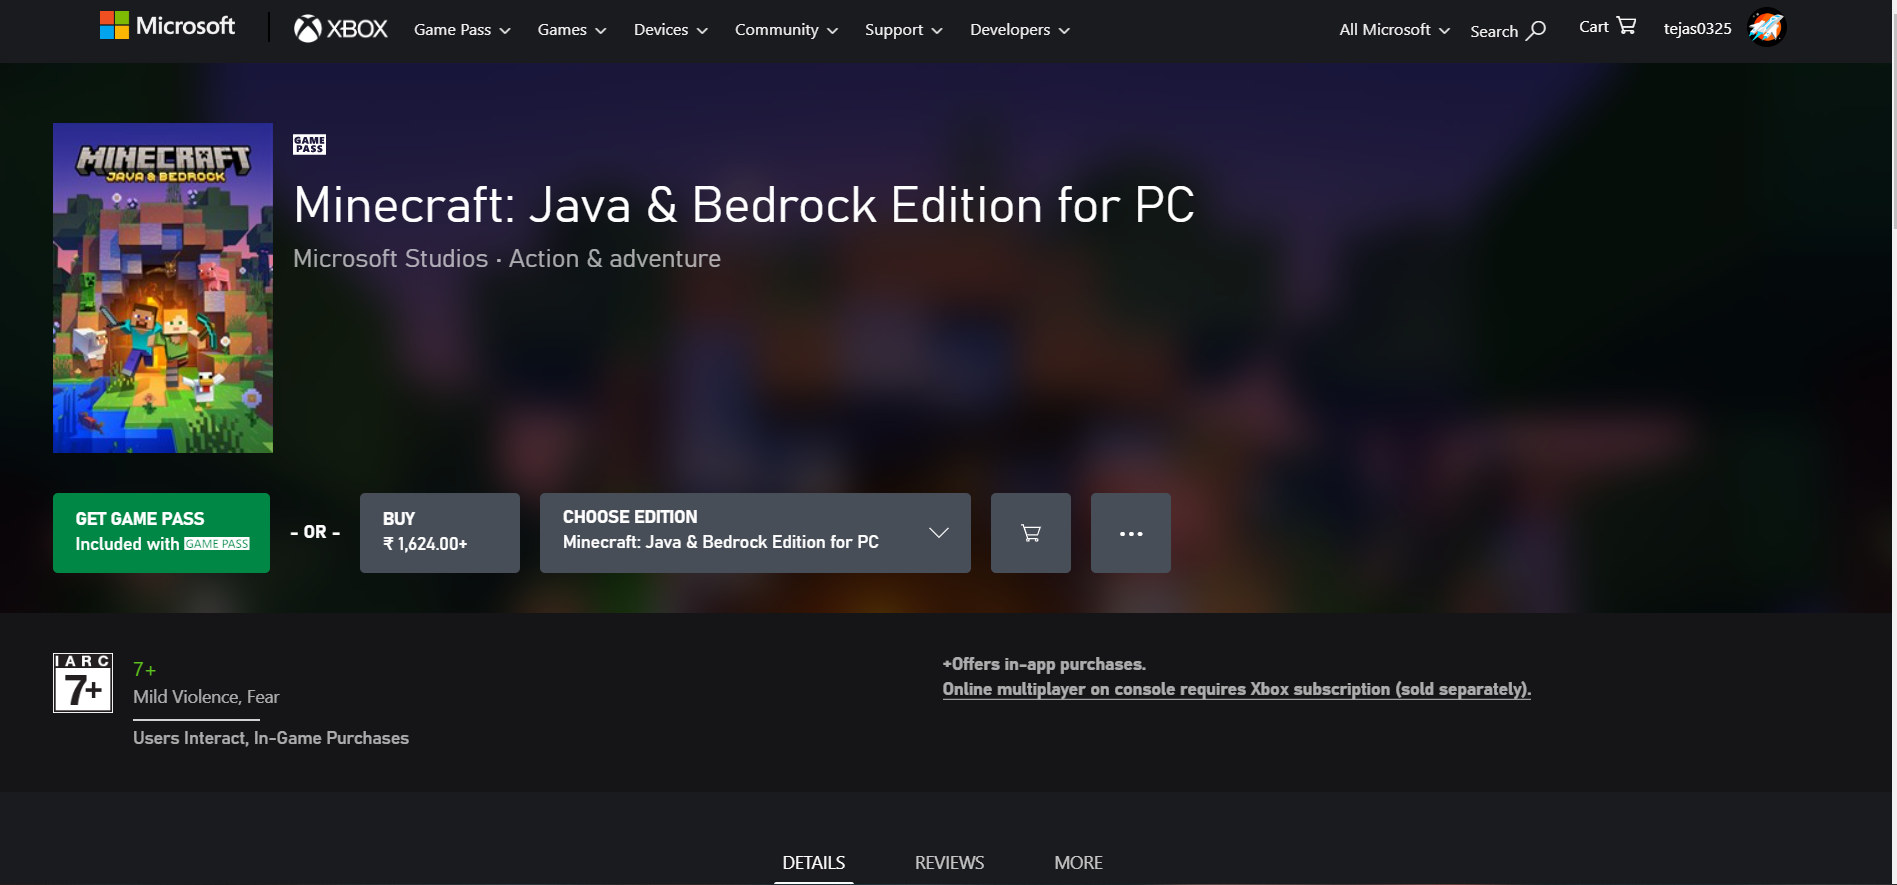Open the three-dots more options button
This screenshot has width=1897, height=885.
pos(1131,533)
